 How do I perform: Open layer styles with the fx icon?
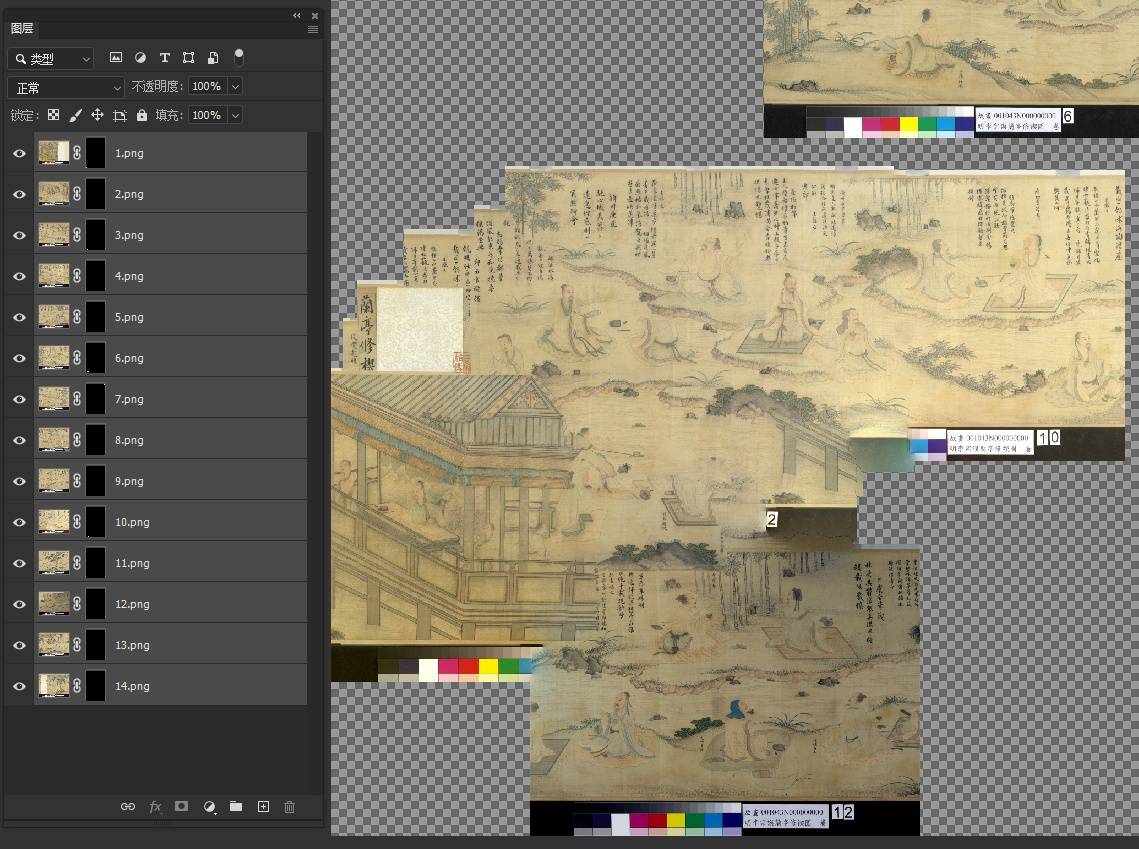(x=152, y=807)
